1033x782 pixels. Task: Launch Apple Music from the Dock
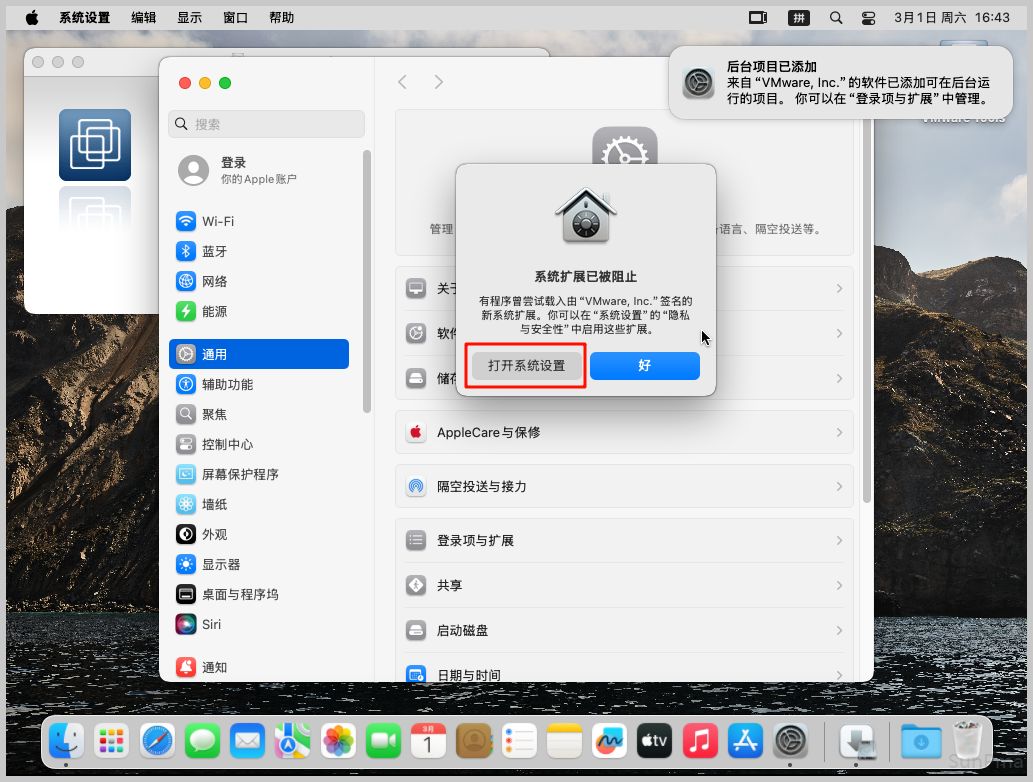(700, 741)
